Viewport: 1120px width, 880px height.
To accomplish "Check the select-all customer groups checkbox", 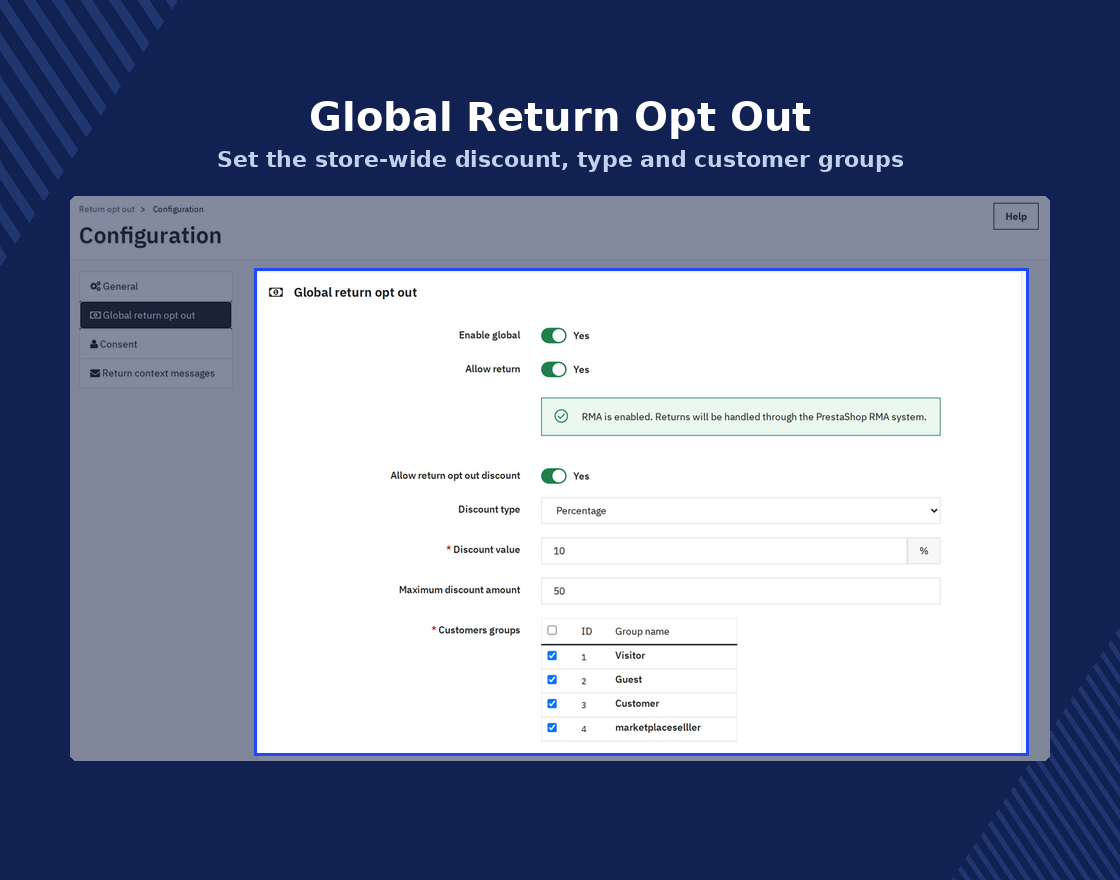I will (552, 630).
